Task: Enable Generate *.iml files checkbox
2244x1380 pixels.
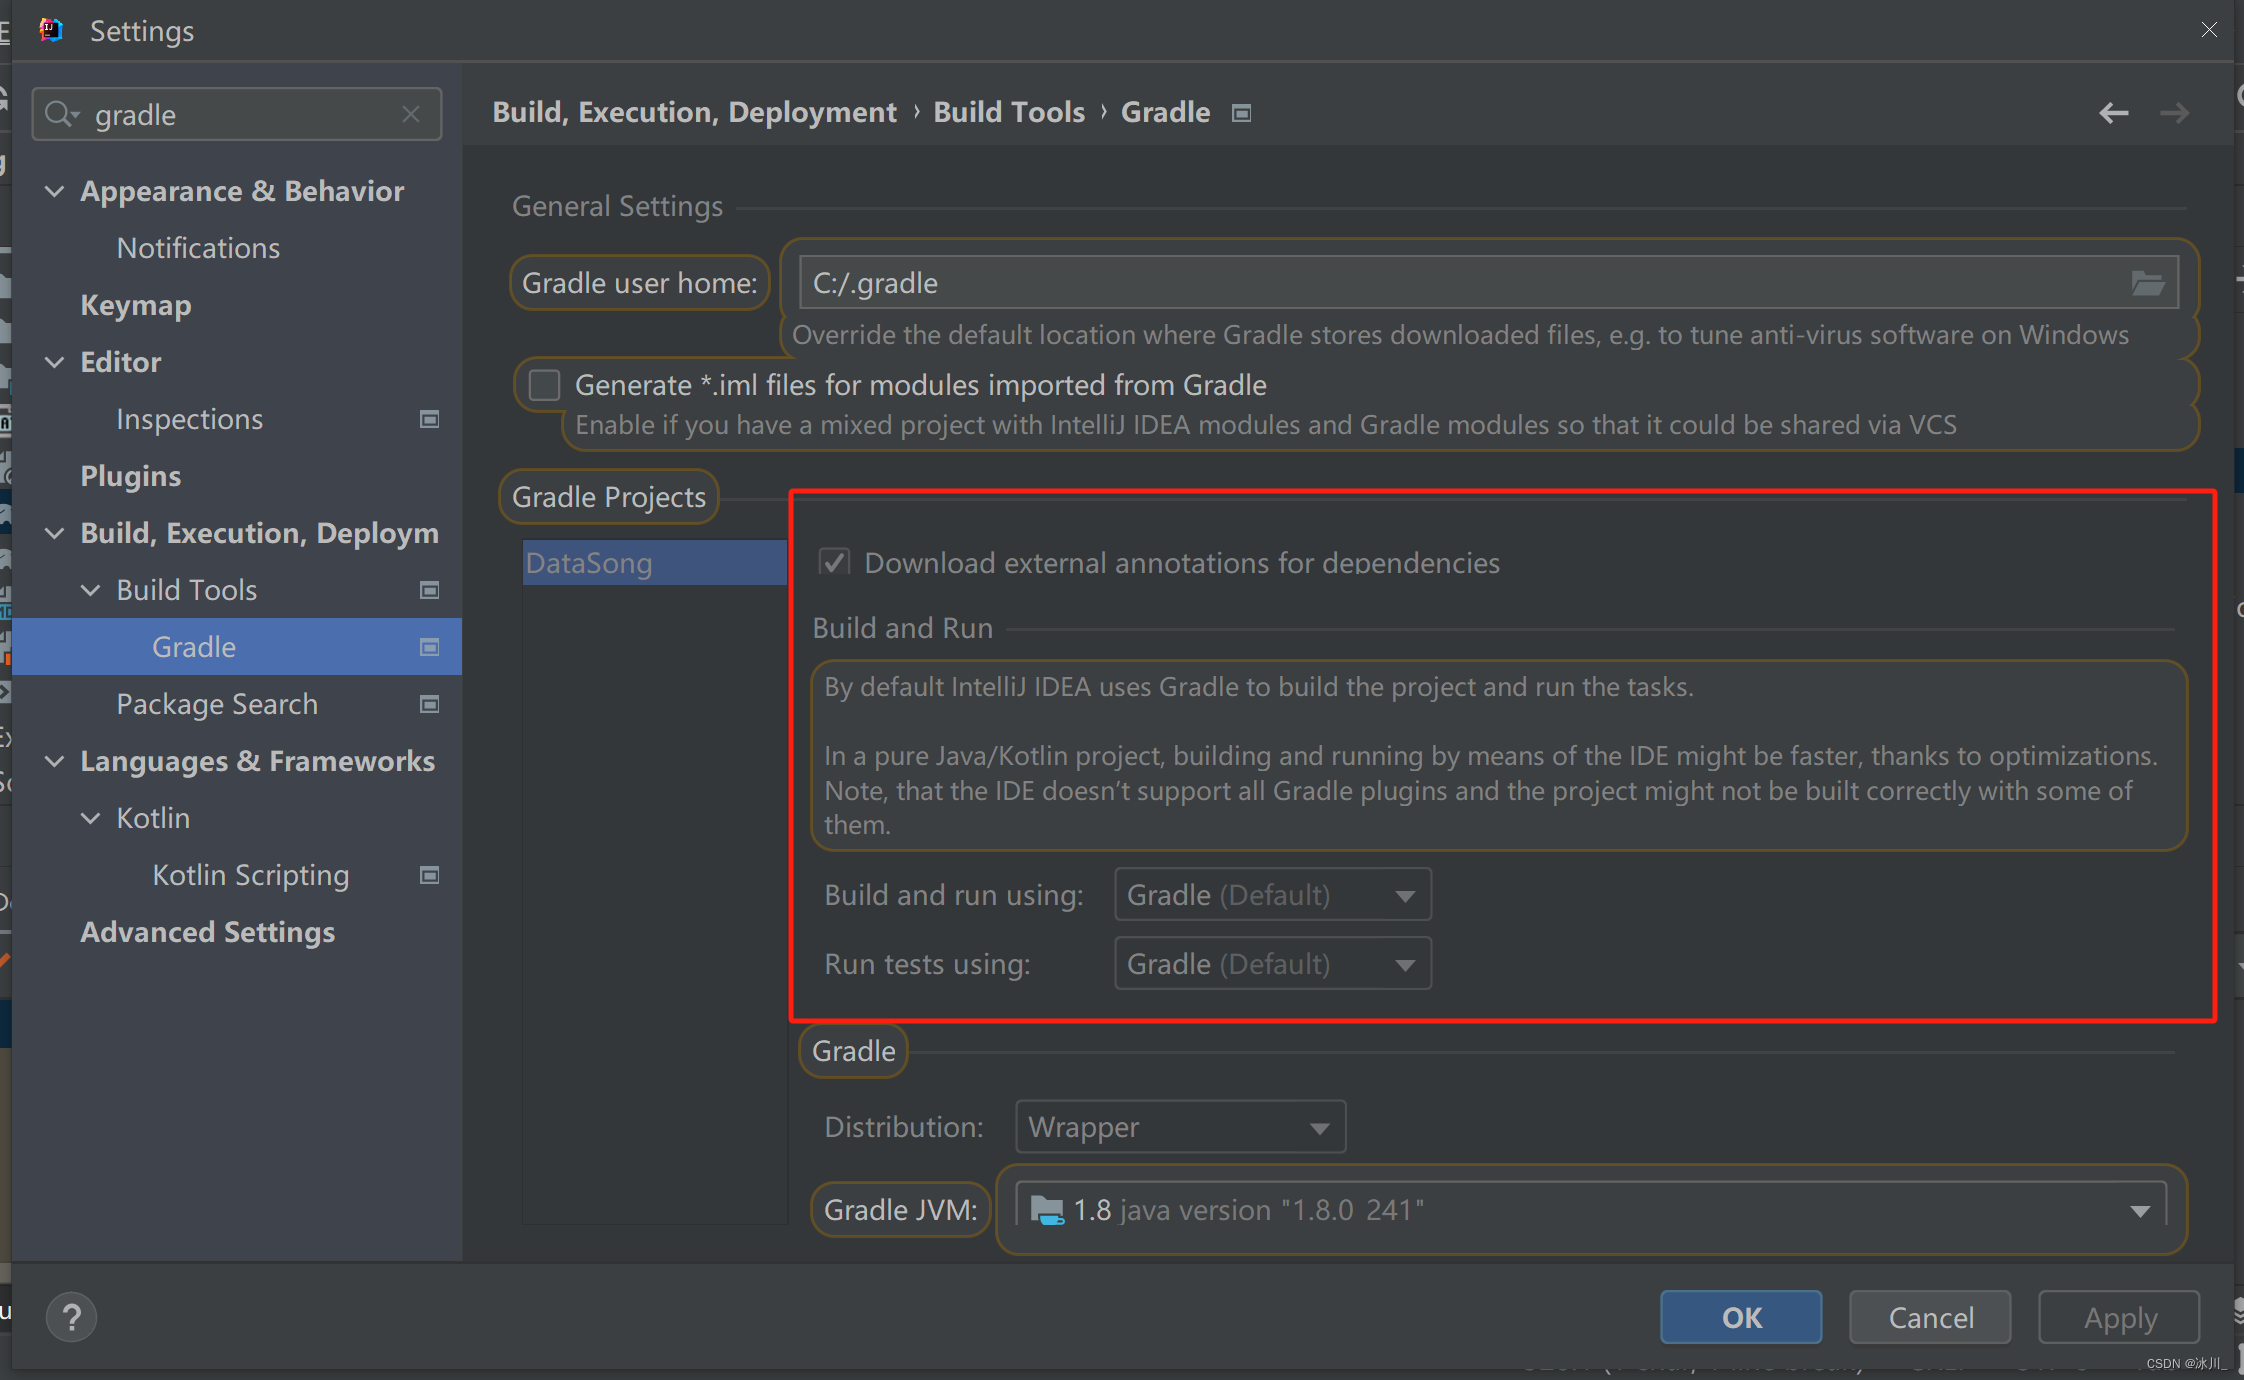Action: (x=544, y=385)
